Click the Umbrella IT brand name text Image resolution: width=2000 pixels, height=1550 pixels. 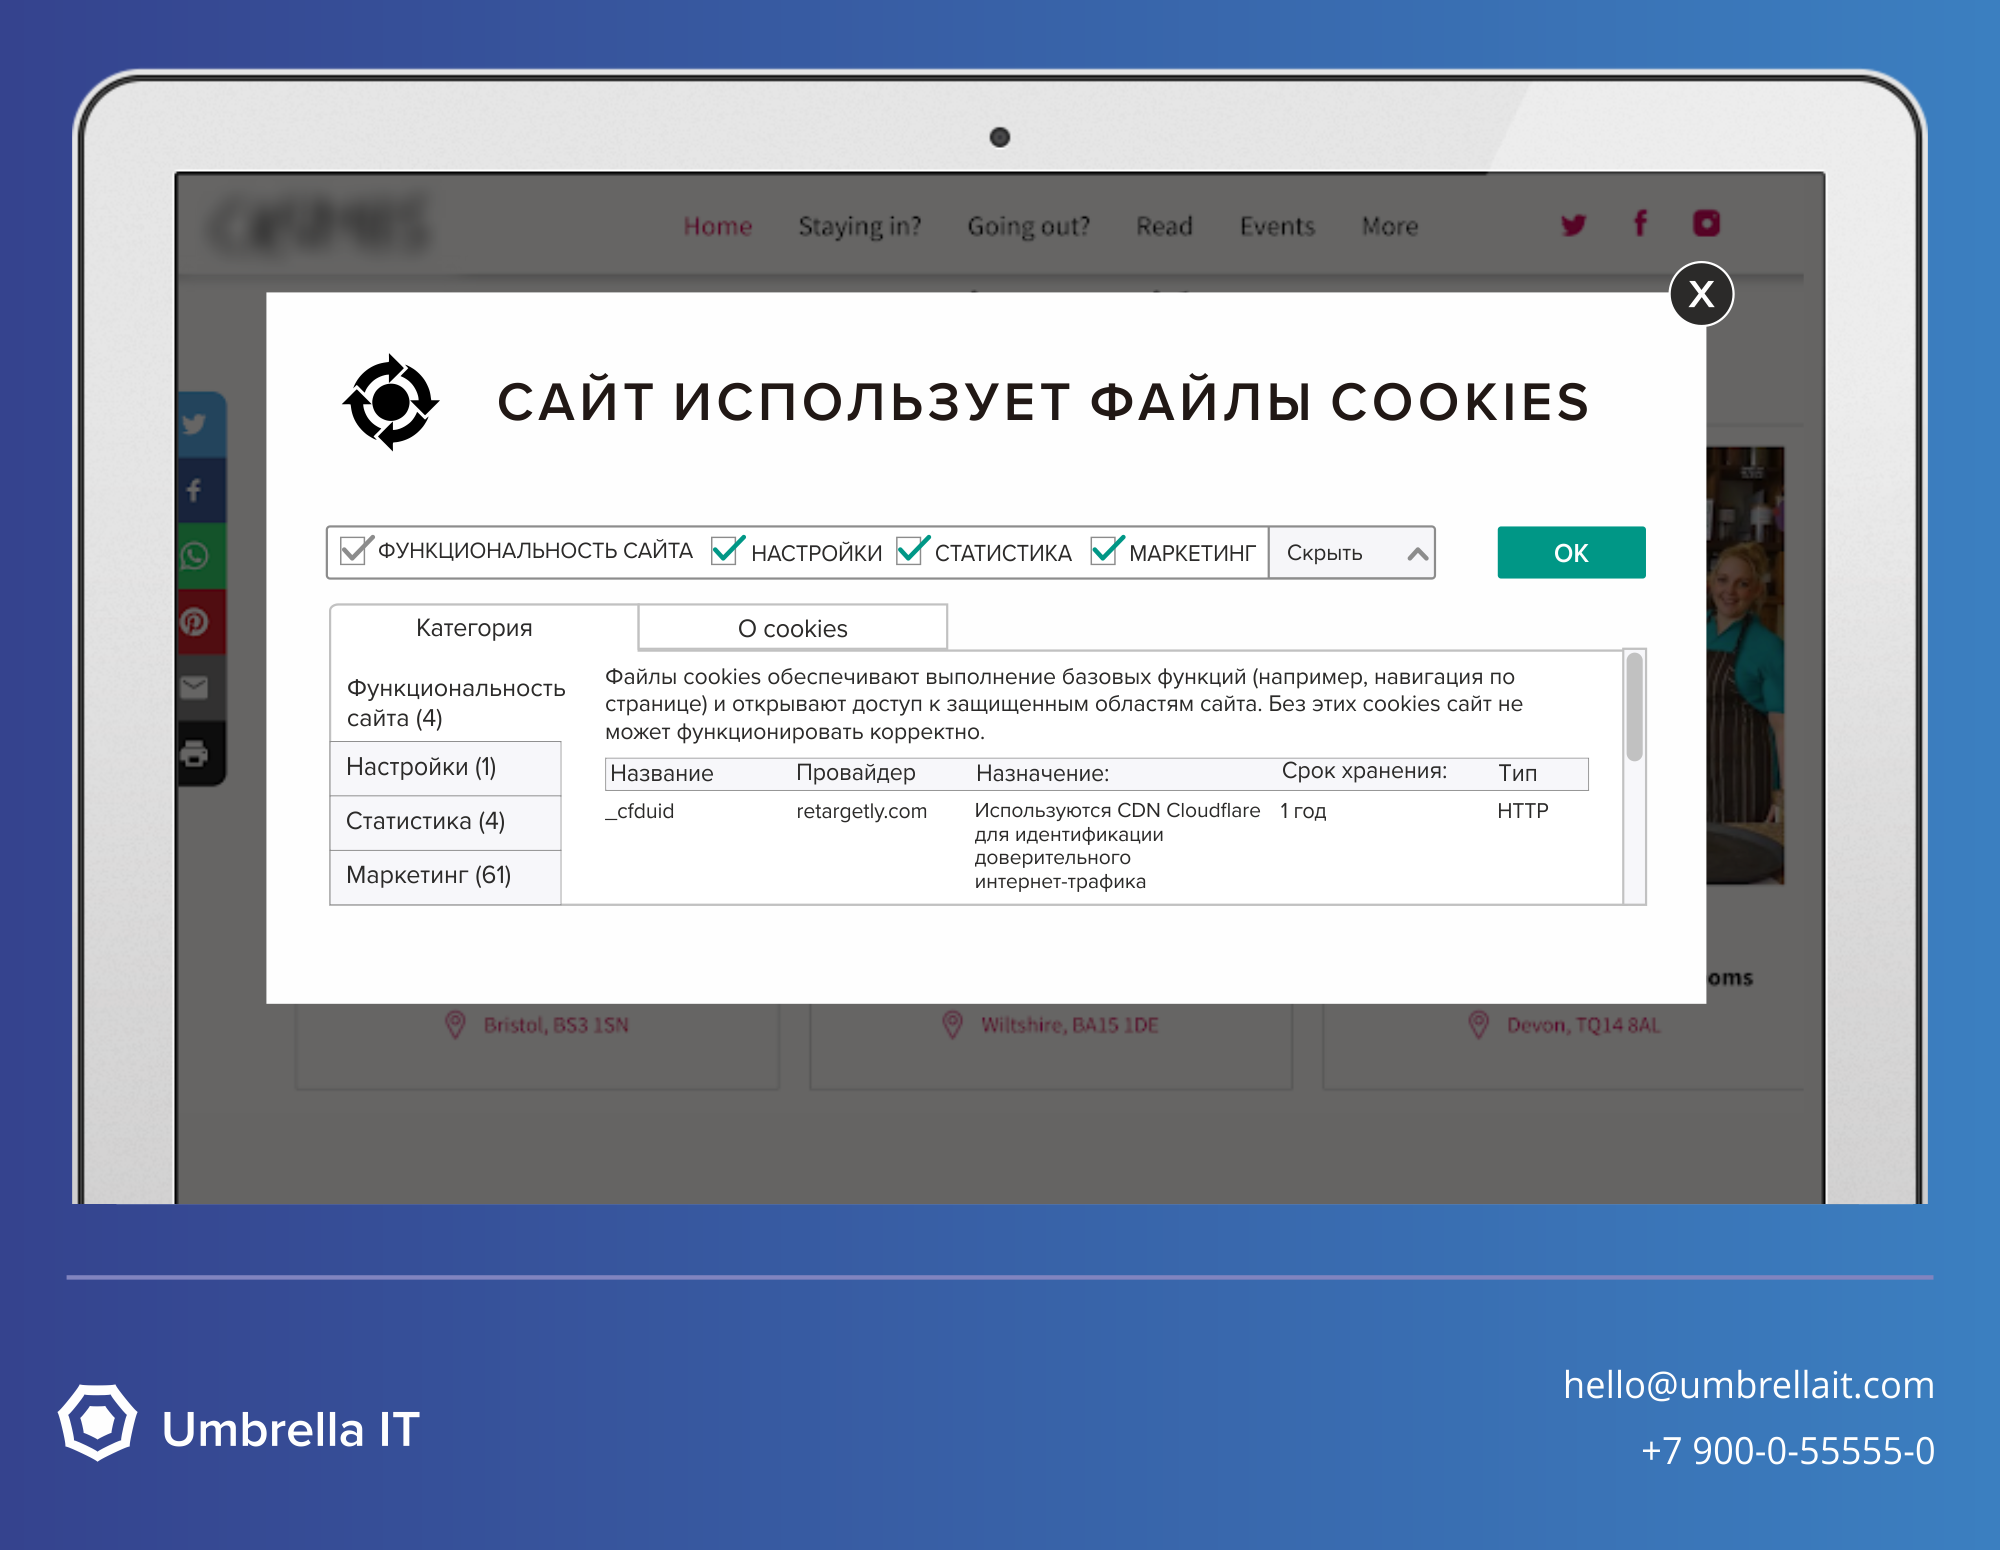point(291,1429)
